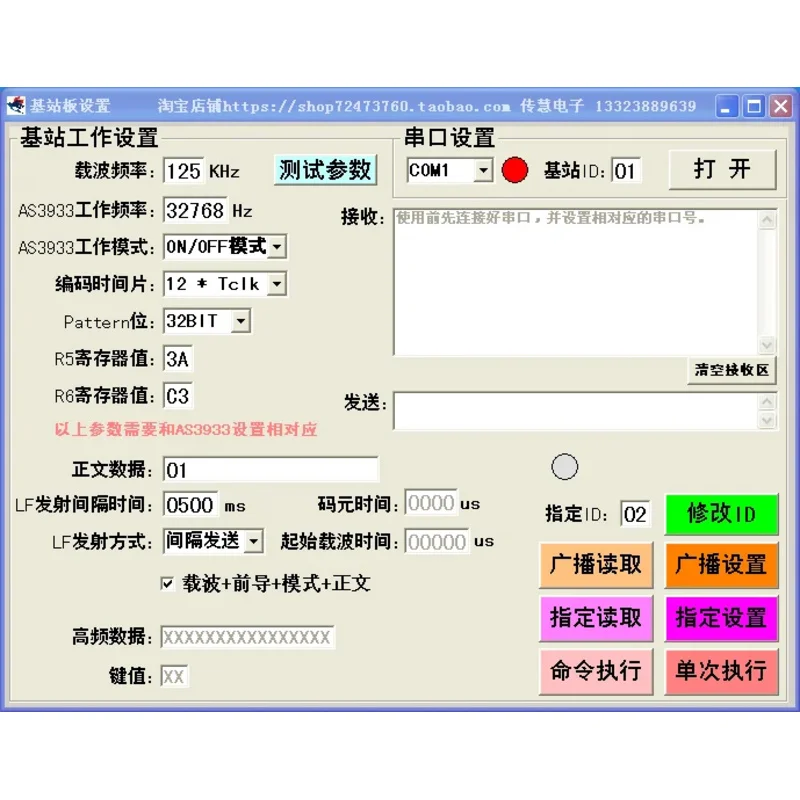This screenshot has height=800, width=800.
Task: Click 载波频率 field showing 125
Action: (184, 170)
